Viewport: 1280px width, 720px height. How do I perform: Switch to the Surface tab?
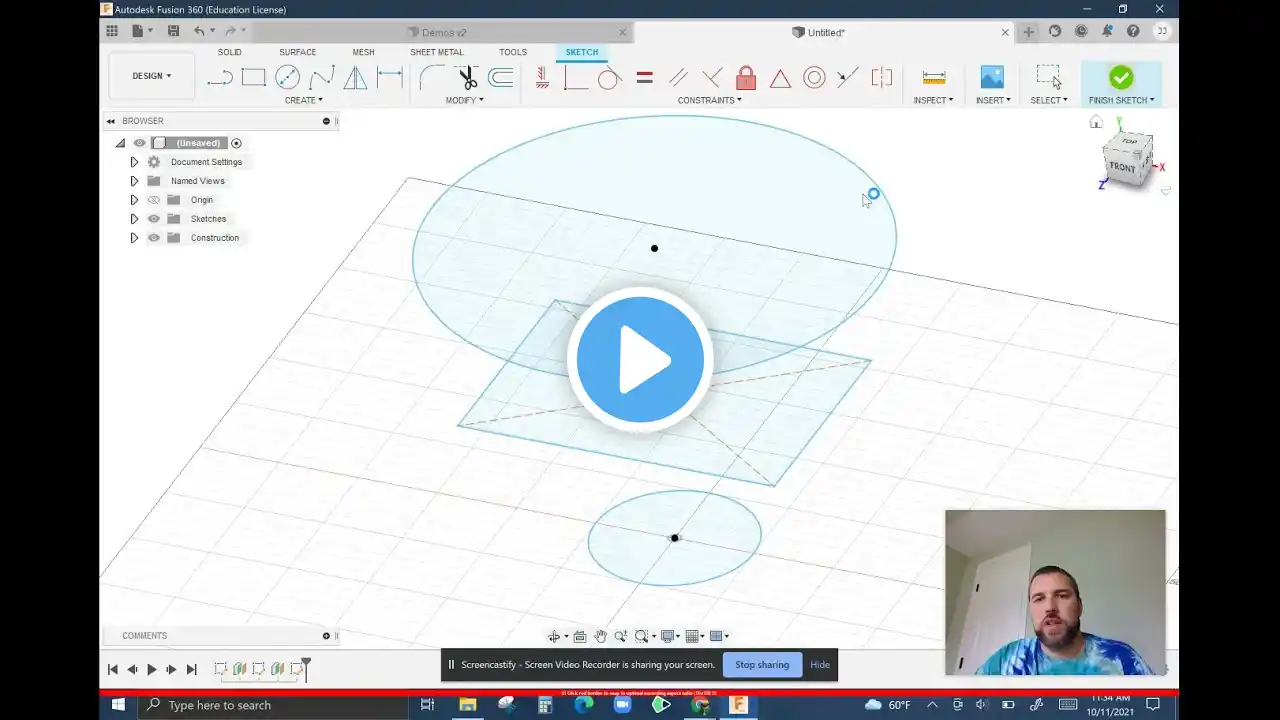point(297,52)
